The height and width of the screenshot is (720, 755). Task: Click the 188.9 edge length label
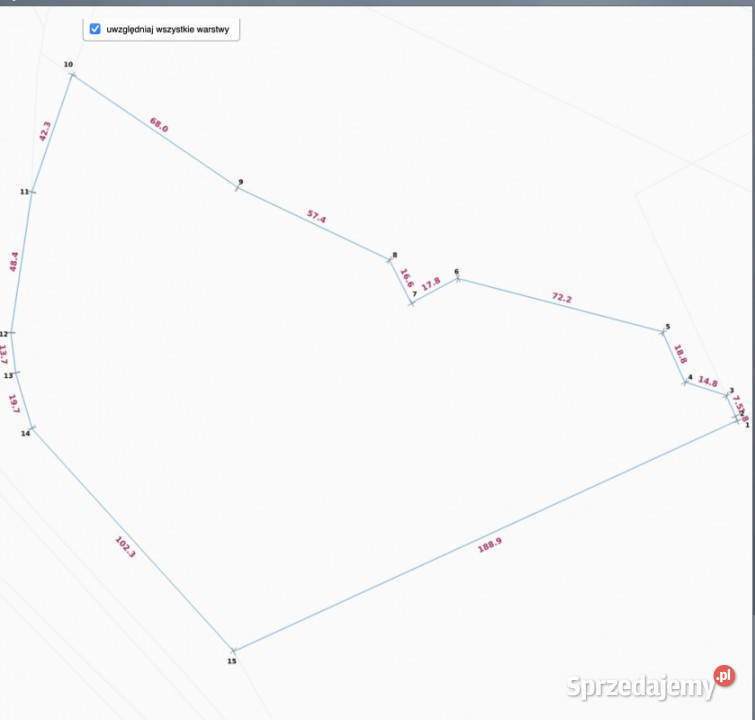click(x=490, y=546)
